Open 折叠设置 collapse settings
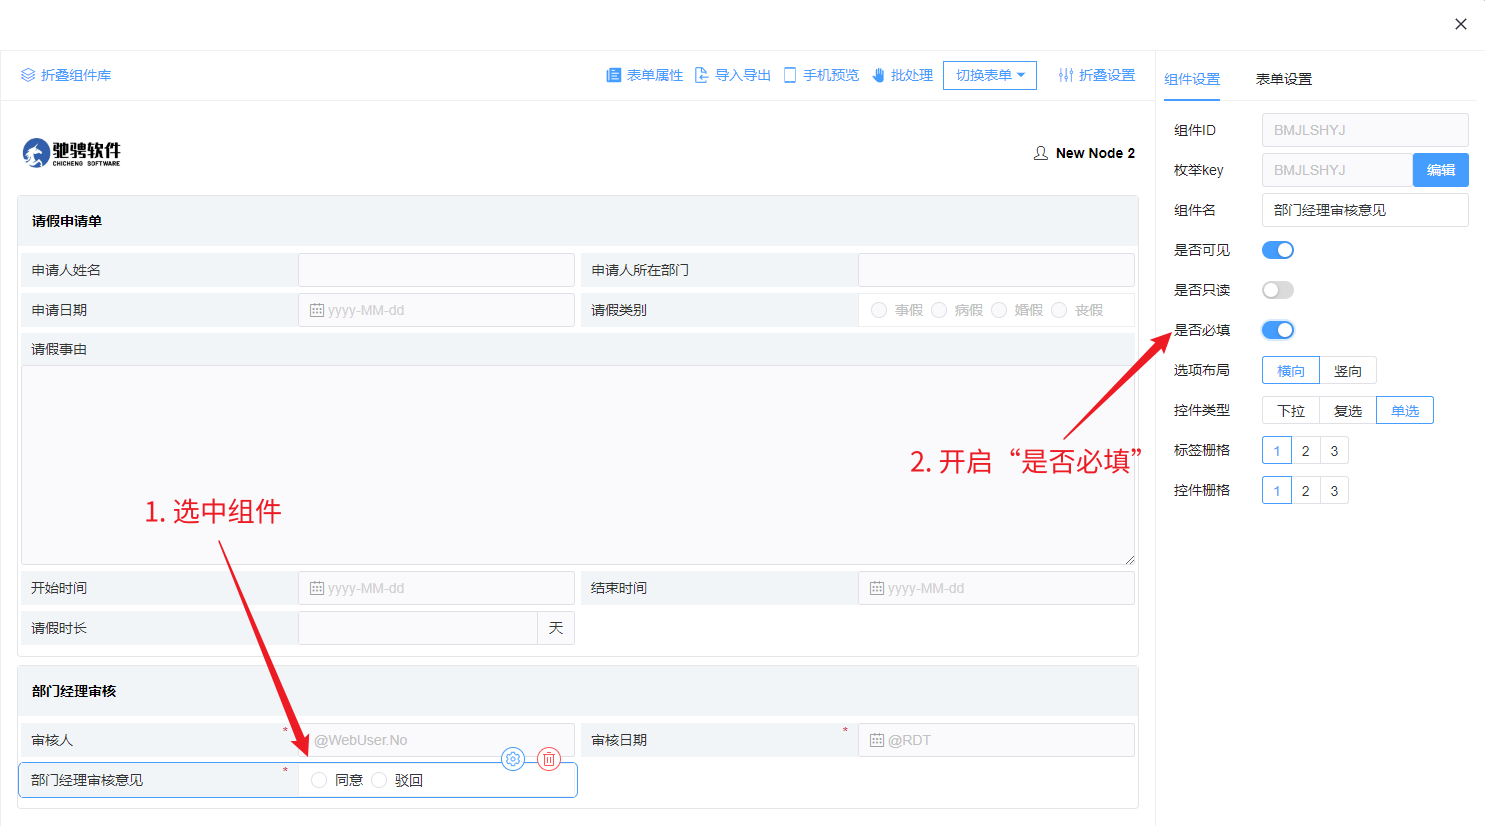This screenshot has width=1485, height=826. point(1097,75)
